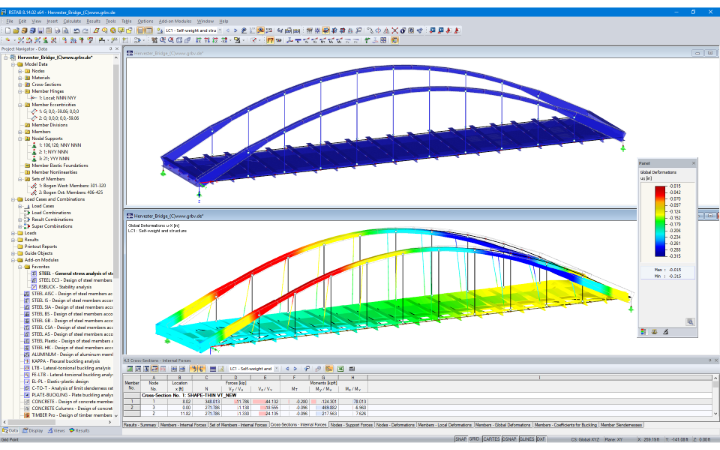Toggle checkbox of STEEL - General stress analysis
This screenshot has width=720, height=450.
(34, 274)
